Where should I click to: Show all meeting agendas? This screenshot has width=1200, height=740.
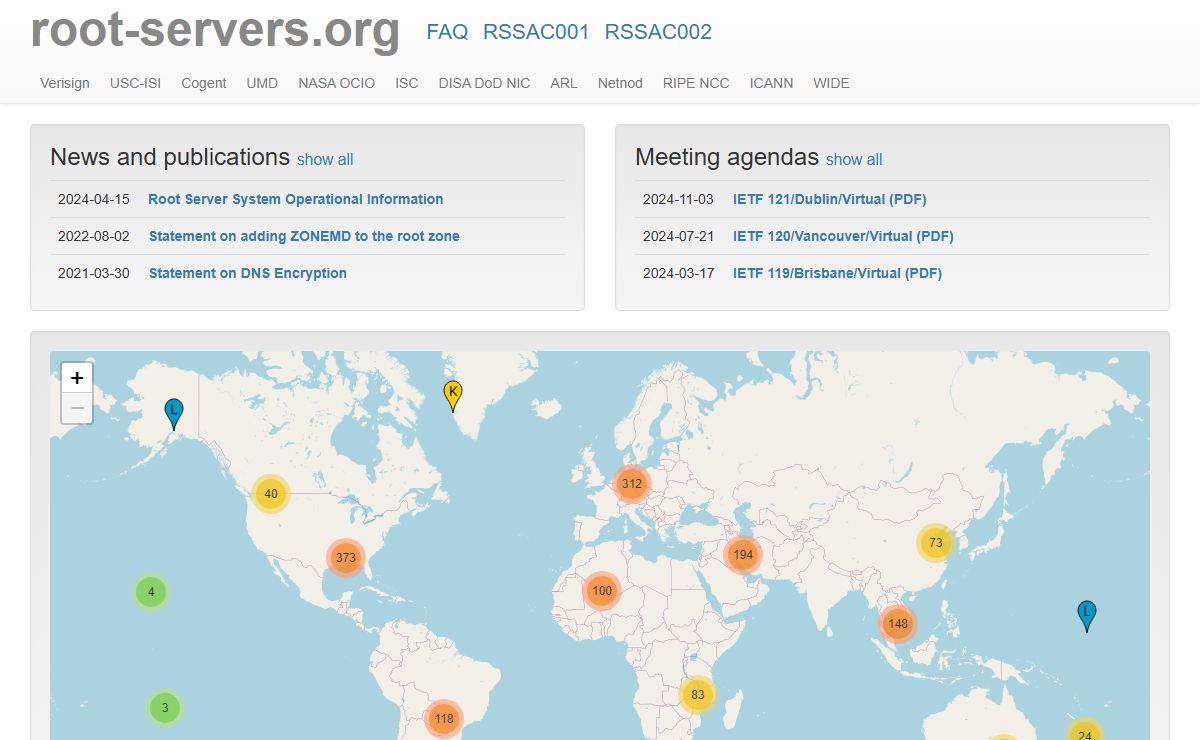click(854, 159)
